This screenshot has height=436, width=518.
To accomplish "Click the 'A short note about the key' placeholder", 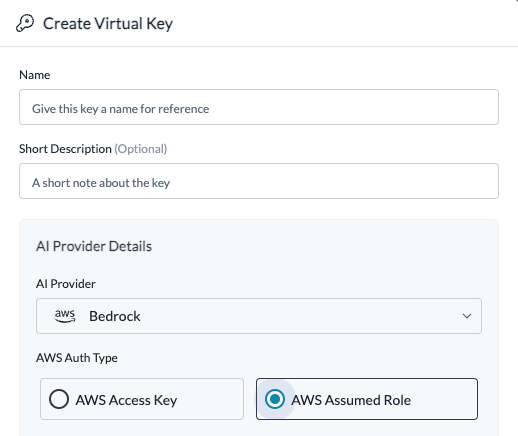I will pyautogui.click(x=101, y=183).
